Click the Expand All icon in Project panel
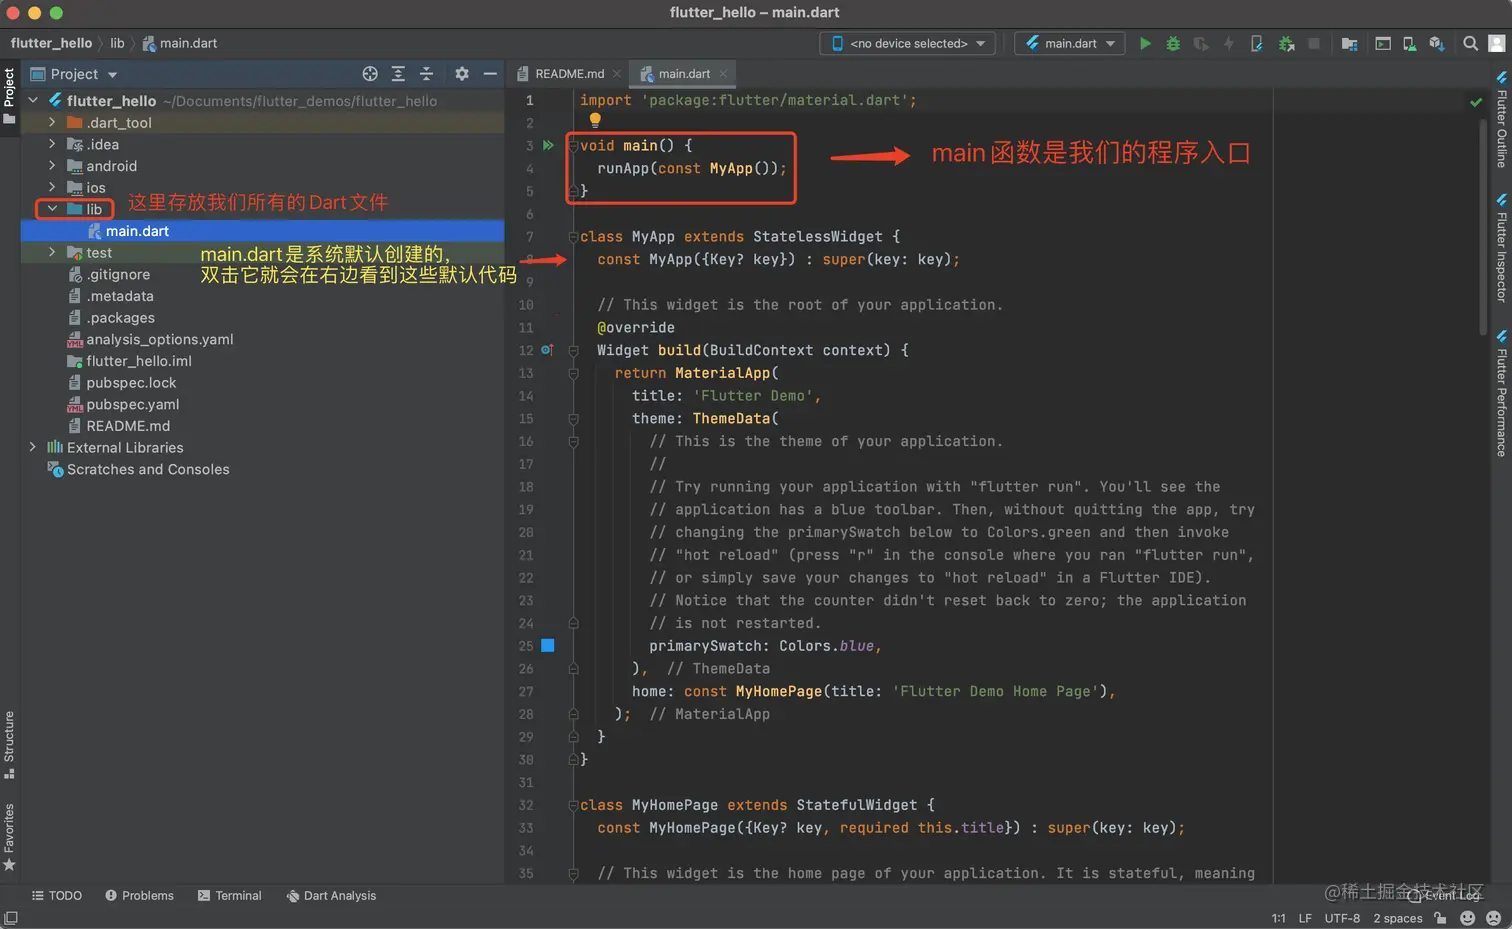The height and width of the screenshot is (929, 1512). 398,74
